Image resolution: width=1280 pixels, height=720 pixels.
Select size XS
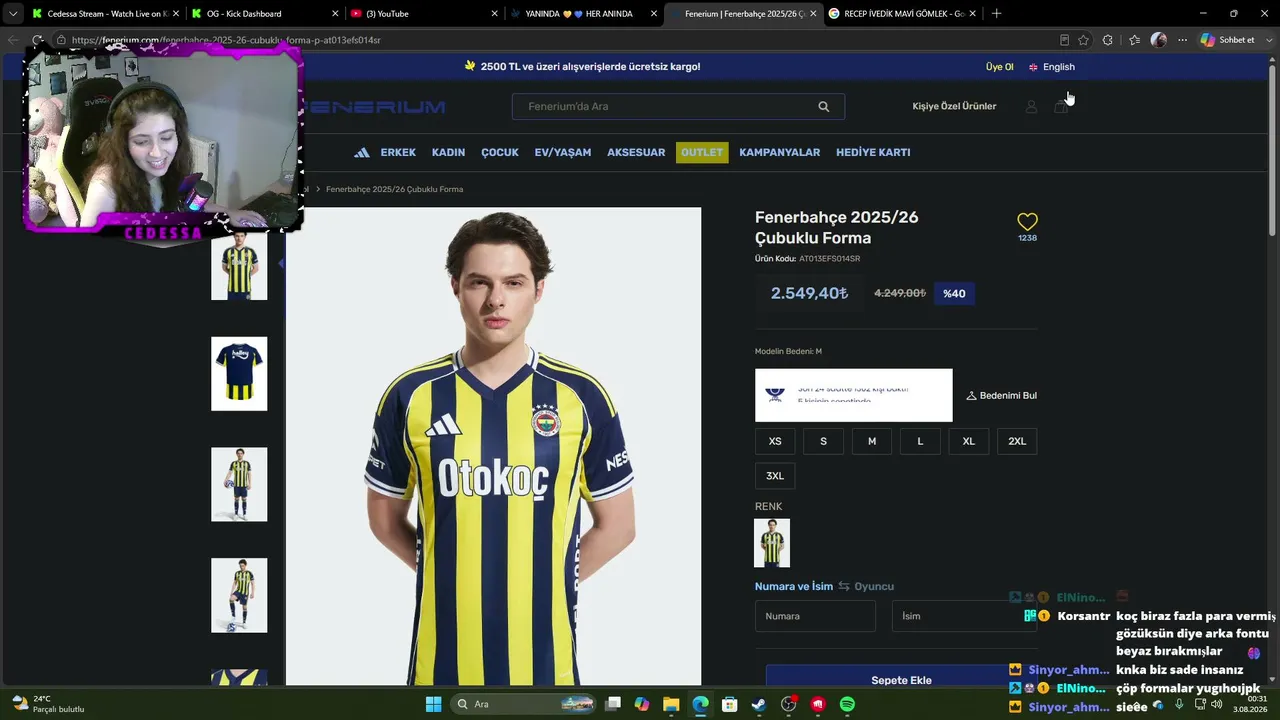point(775,441)
